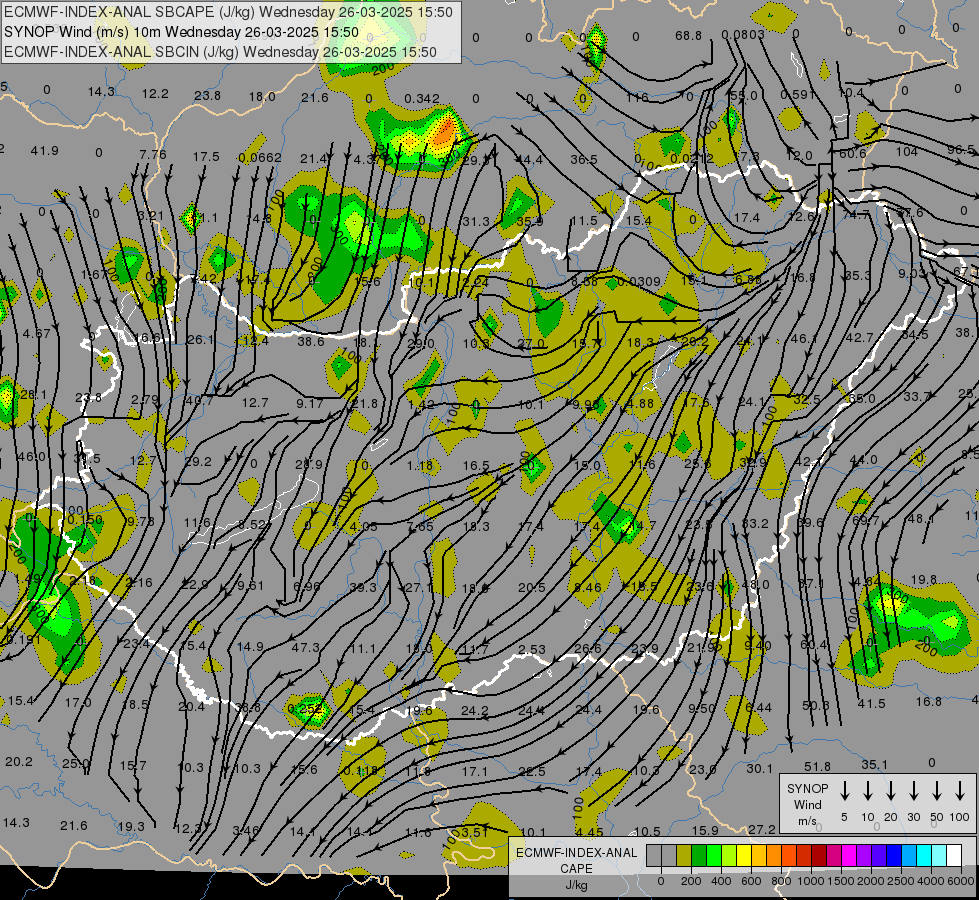The height and width of the screenshot is (900, 979).
Task: Click the map value 9.40
Action: tap(758, 645)
